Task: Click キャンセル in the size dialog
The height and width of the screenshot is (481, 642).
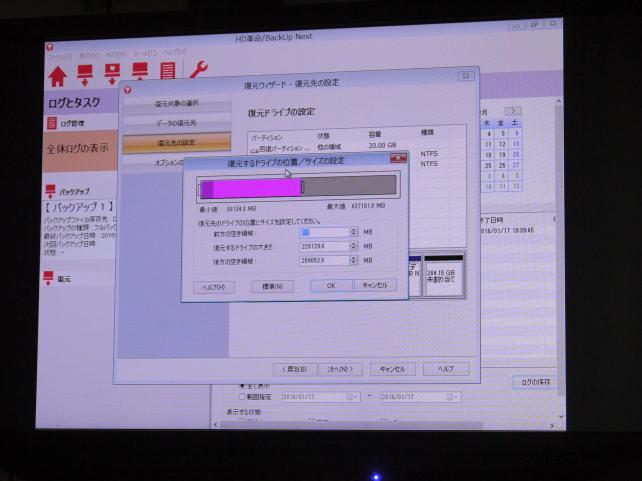Action: 375,285
